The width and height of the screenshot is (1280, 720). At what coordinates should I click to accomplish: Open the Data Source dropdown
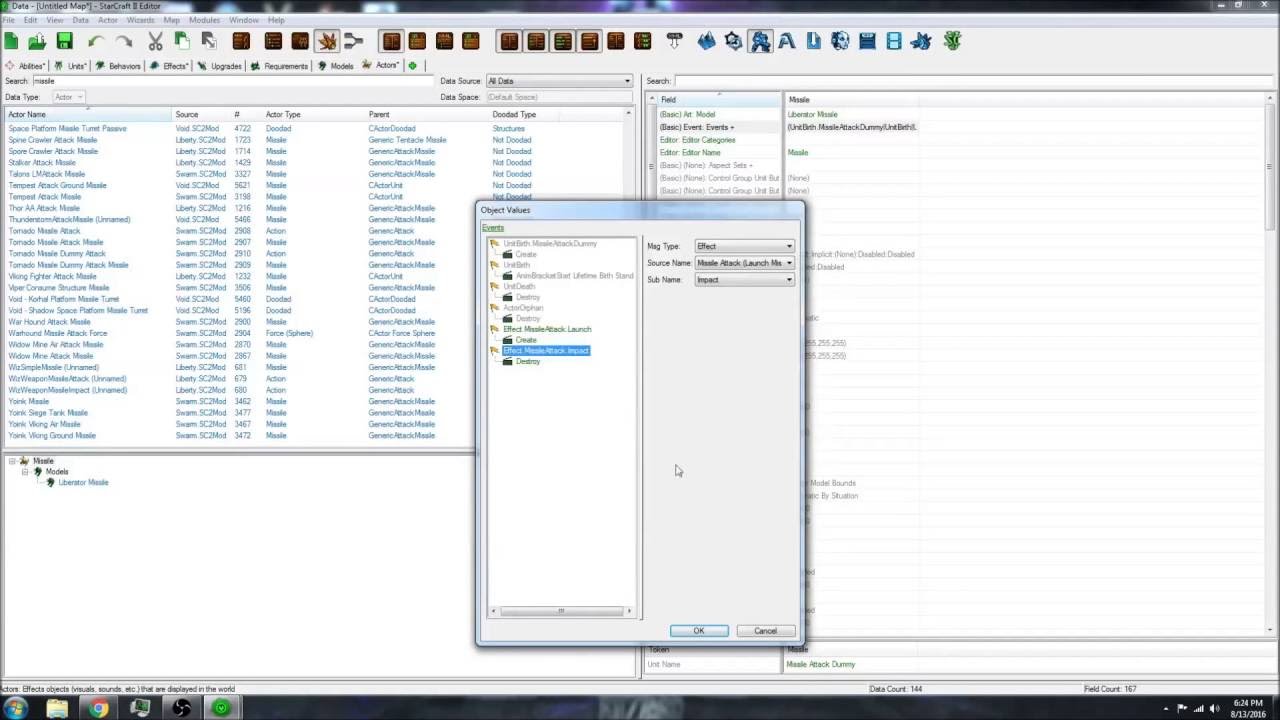pyautogui.click(x=560, y=81)
